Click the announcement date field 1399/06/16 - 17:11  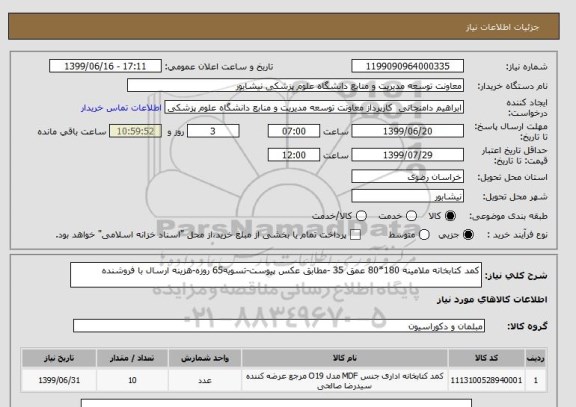pyautogui.click(x=105, y=66)
